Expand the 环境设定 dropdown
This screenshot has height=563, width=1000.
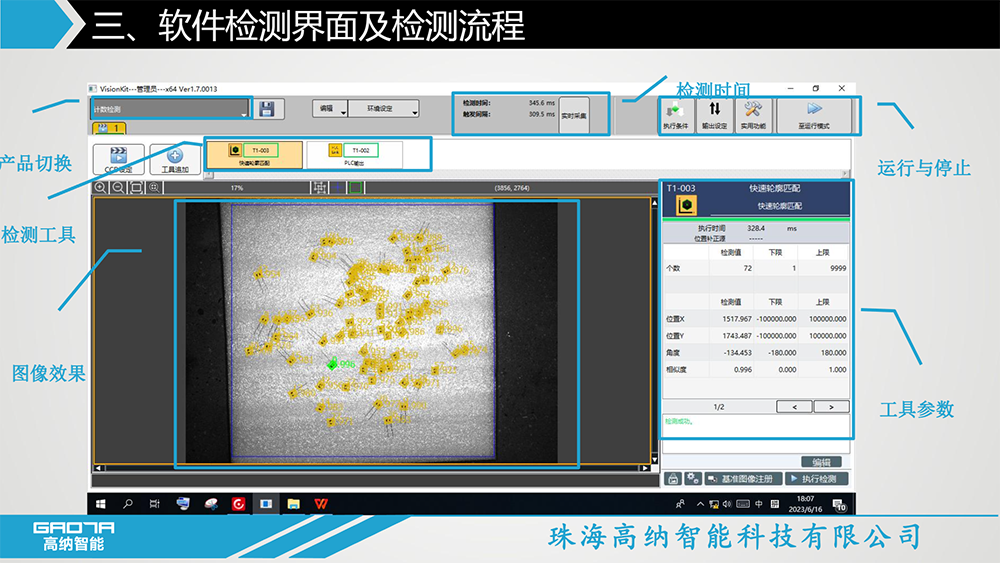pyautogui.click(x=386, y=109)
